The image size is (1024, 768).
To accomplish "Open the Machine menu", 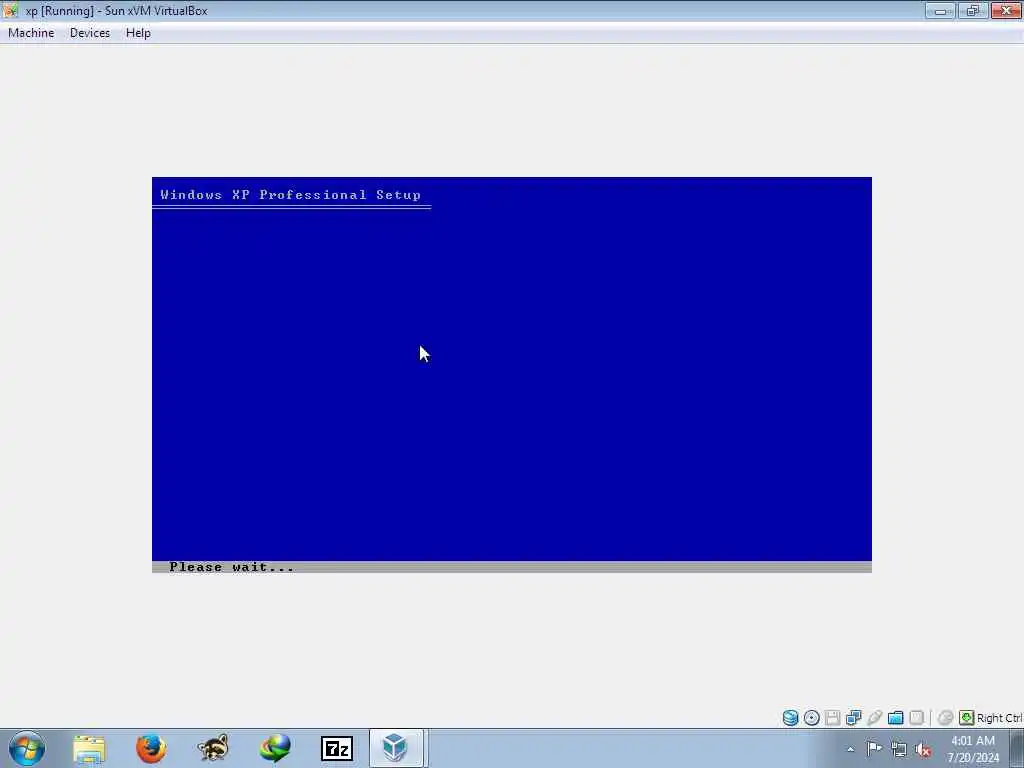I will coord(31,33).
